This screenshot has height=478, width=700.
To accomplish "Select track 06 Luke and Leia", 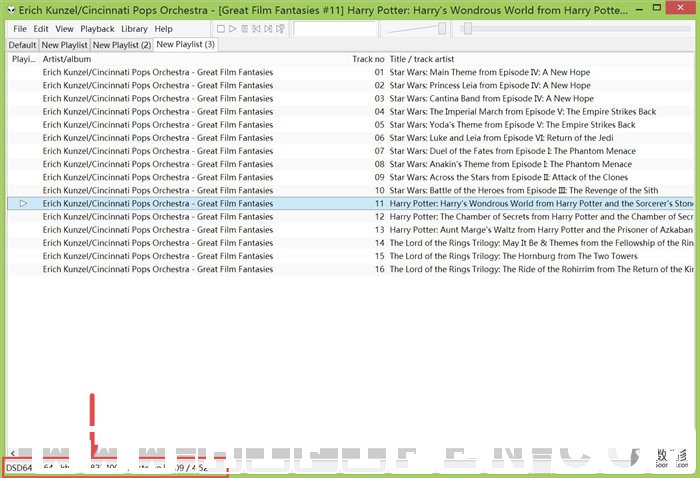I will pos(351,138).
